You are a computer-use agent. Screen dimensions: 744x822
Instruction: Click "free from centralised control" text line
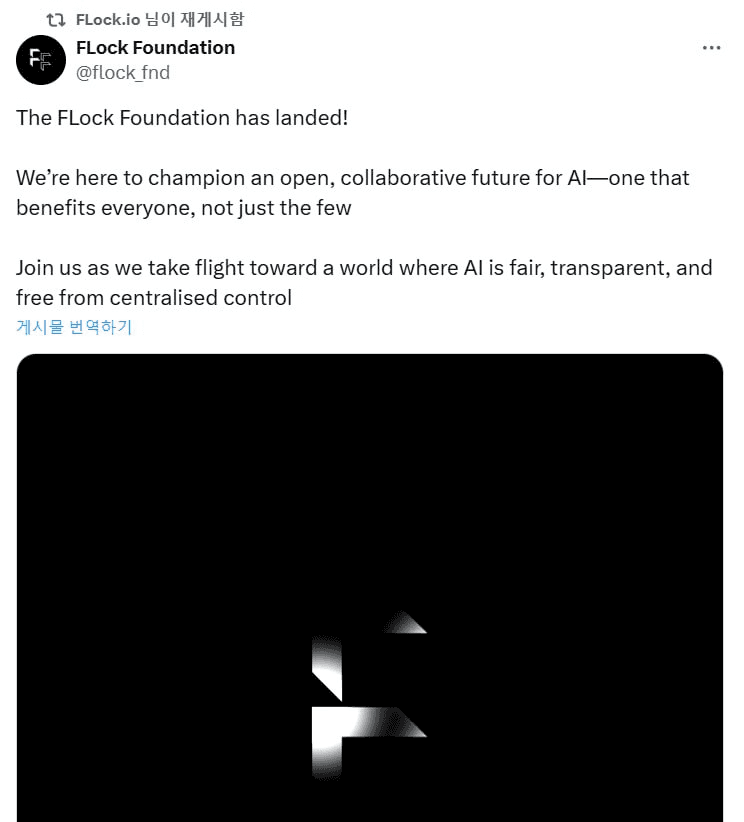point(154,298)
